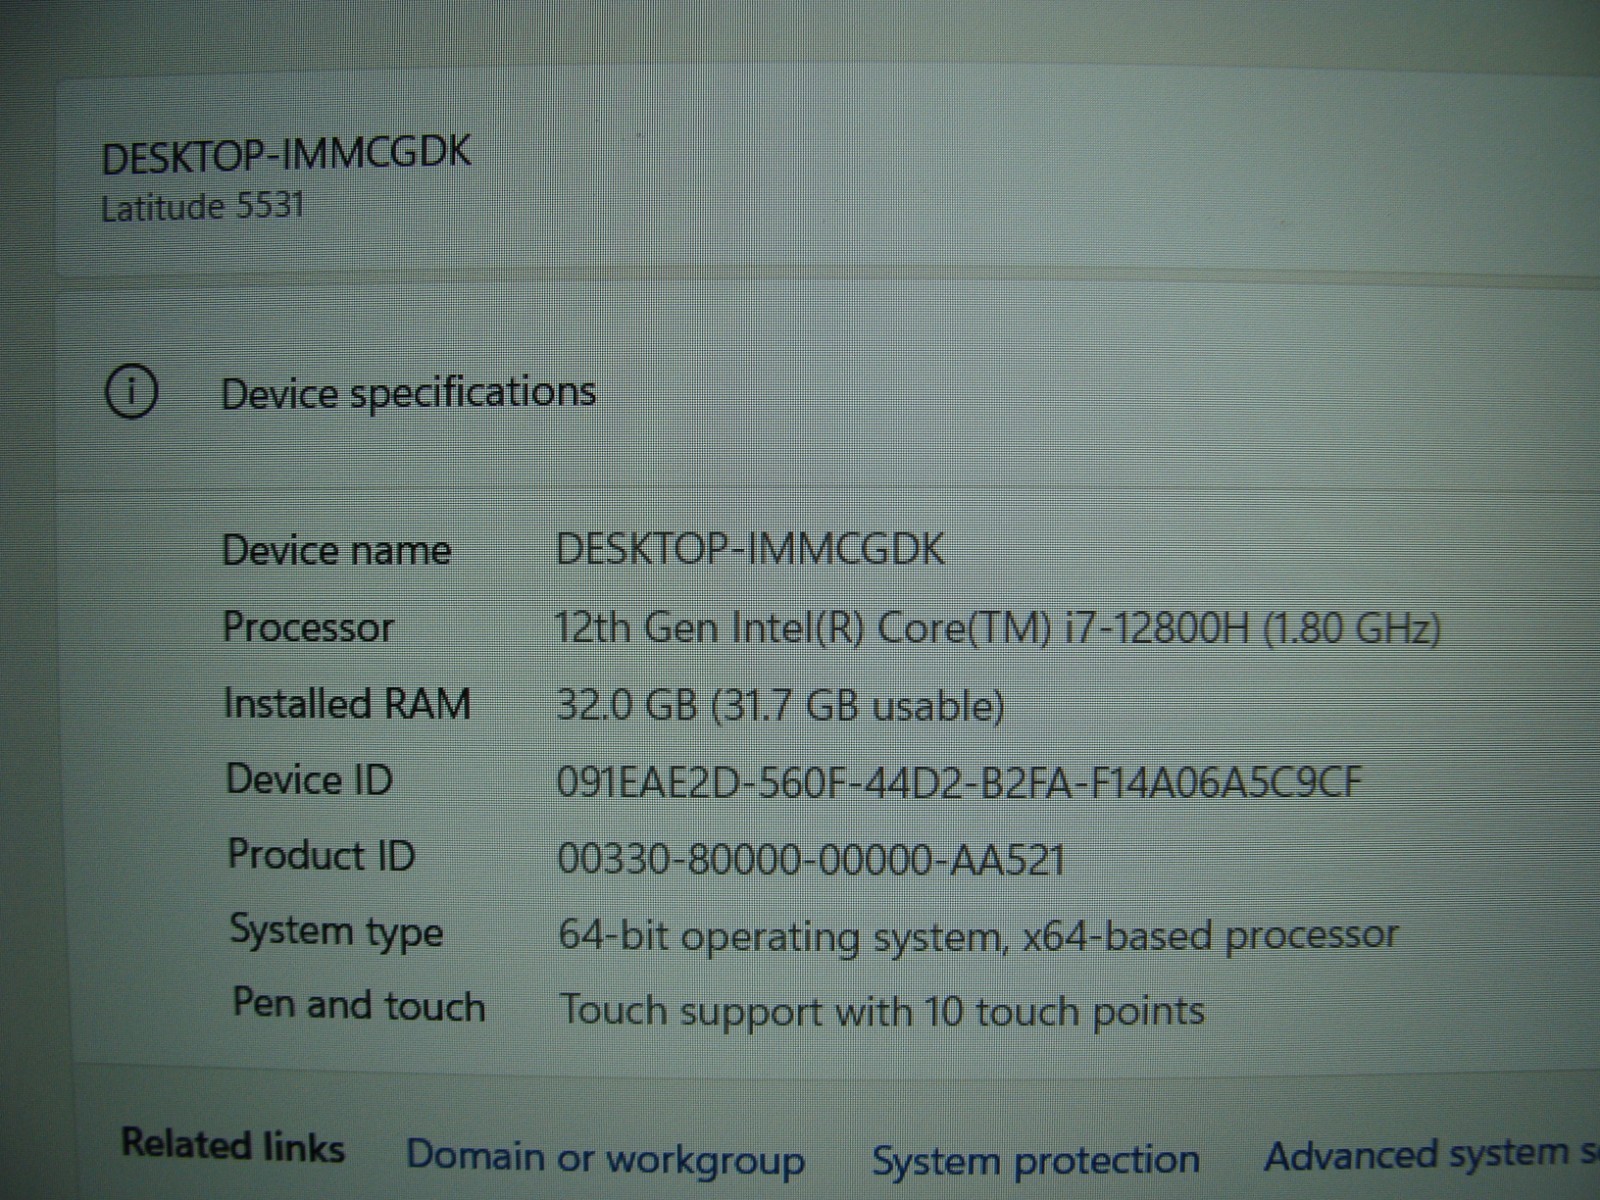Image resolution: width=1600 pixels, height=1200 pixels.
Task: Click the Installed RAM label
Action: point(347,703)
